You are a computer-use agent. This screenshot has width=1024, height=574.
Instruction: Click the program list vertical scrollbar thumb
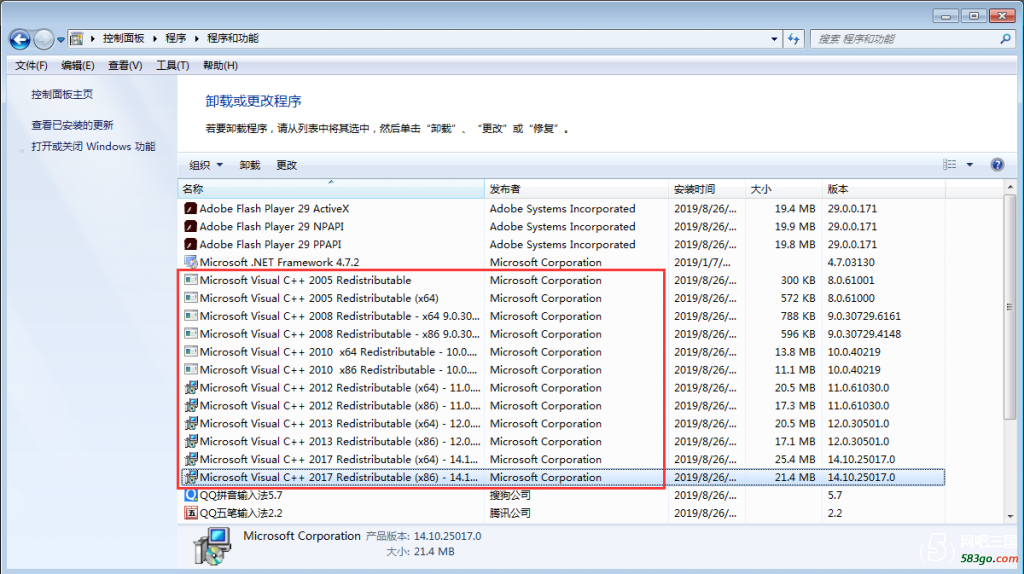pos(1010,307)
